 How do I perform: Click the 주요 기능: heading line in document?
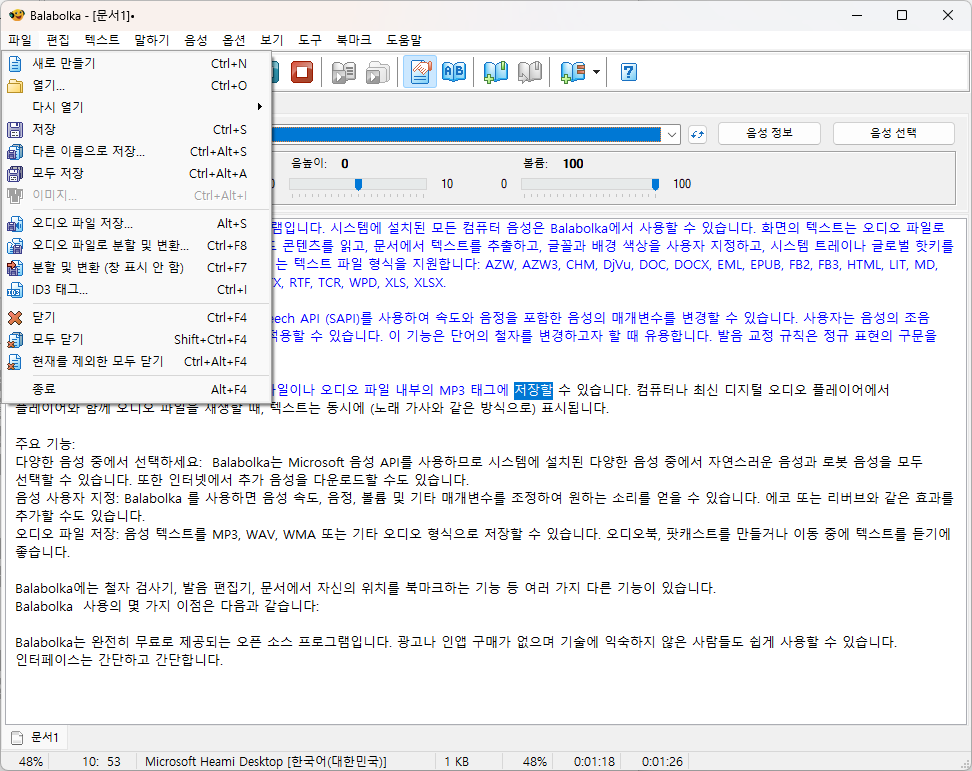[x=45, y=444]
